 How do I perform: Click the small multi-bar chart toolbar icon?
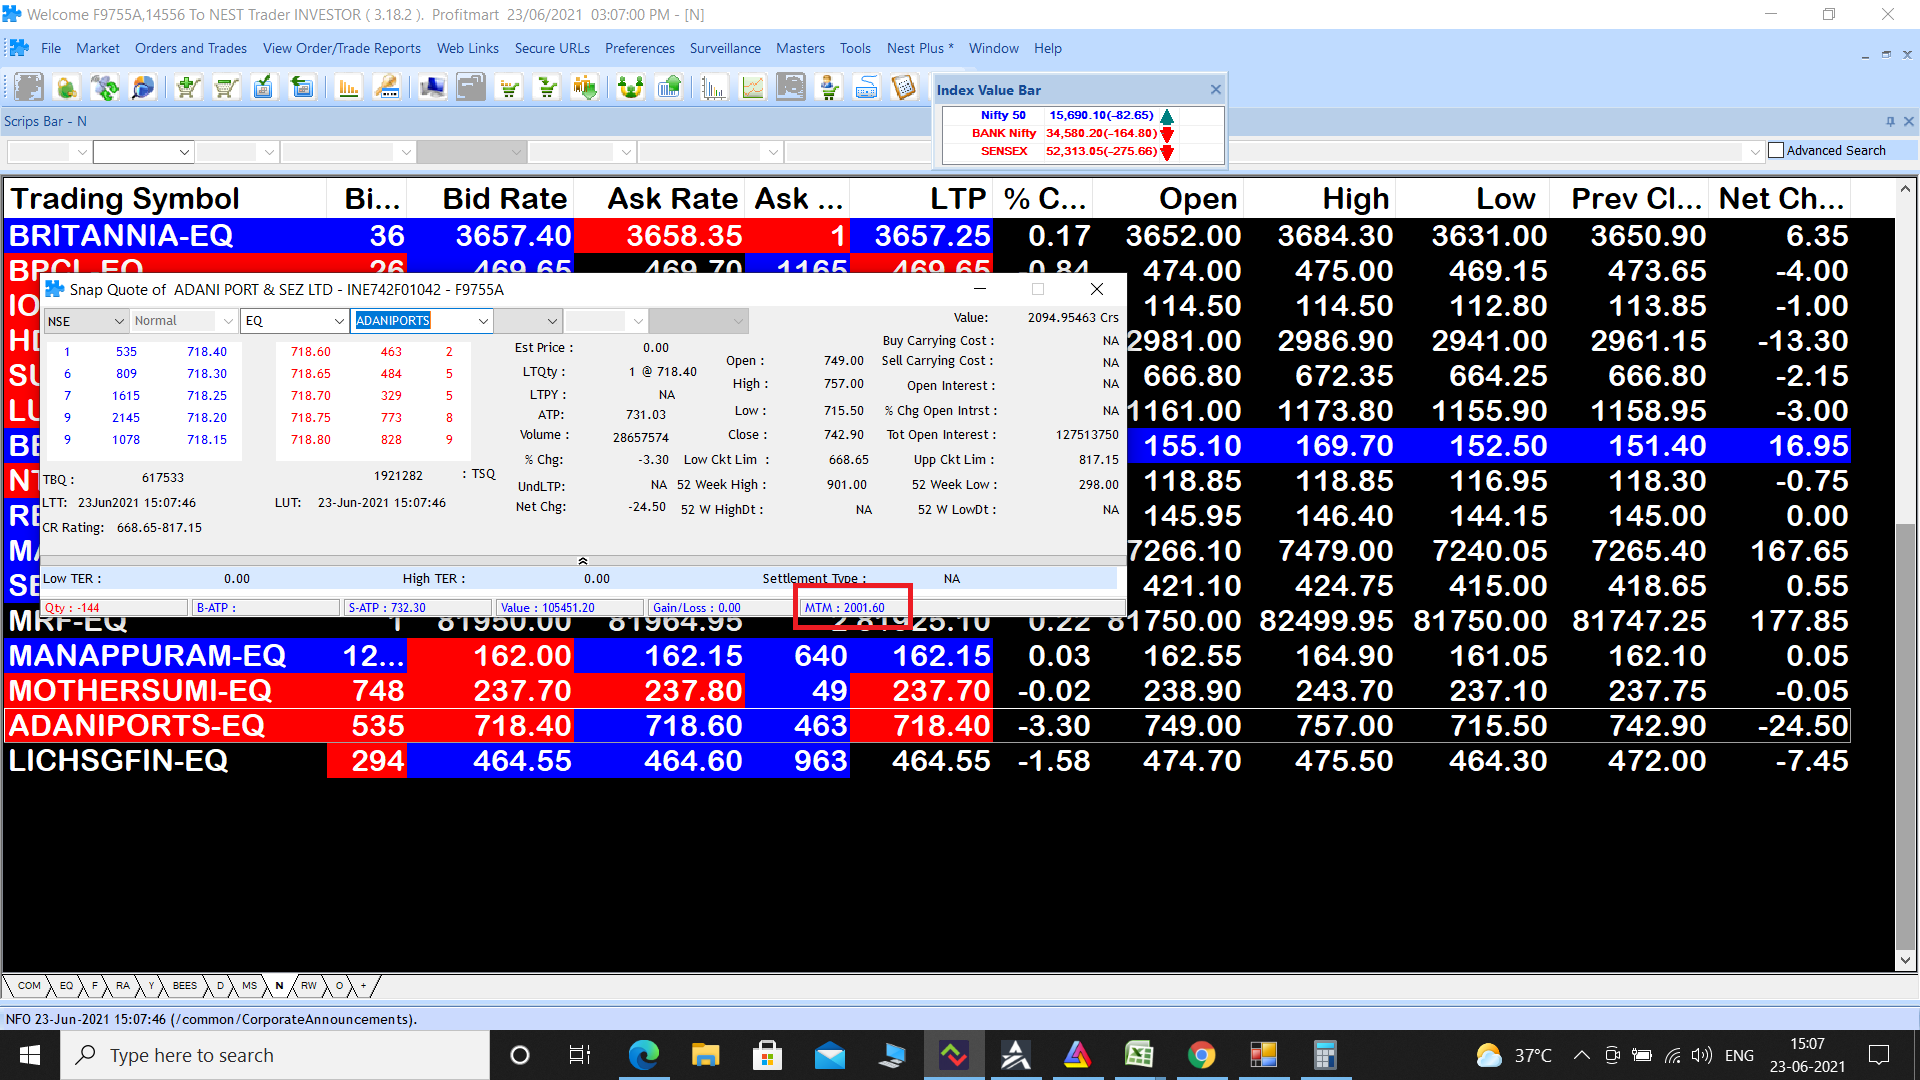pyautogui.click(x=714, y=88)
